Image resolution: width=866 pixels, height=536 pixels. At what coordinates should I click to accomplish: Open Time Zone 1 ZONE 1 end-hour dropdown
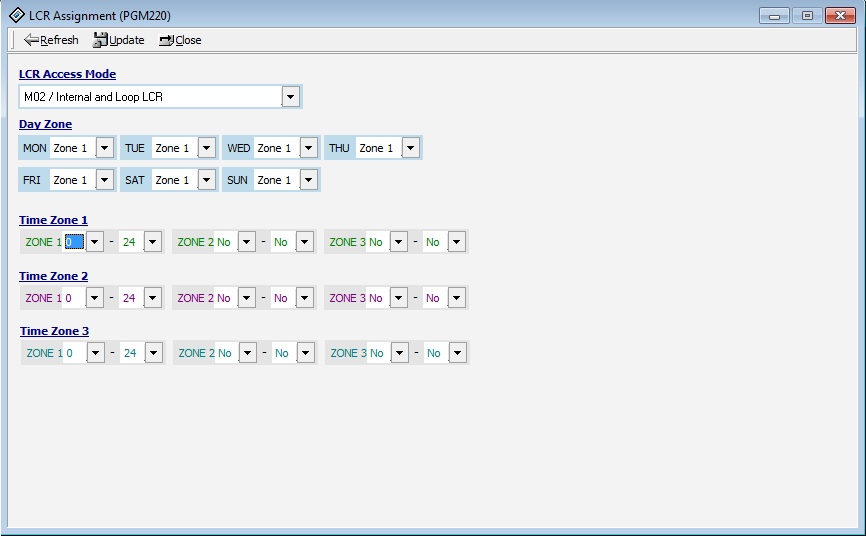click(152, 242)
